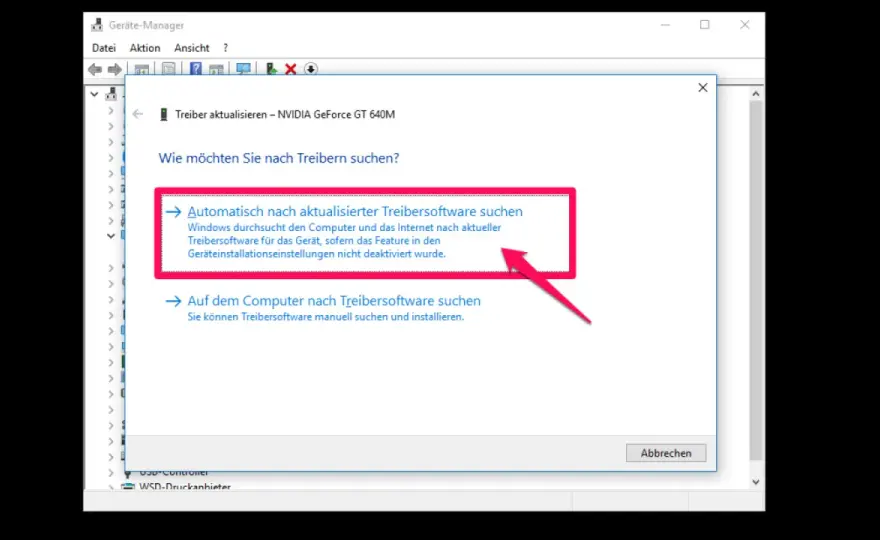Select the USB-Controller tree entry

(x=173, y=473)
